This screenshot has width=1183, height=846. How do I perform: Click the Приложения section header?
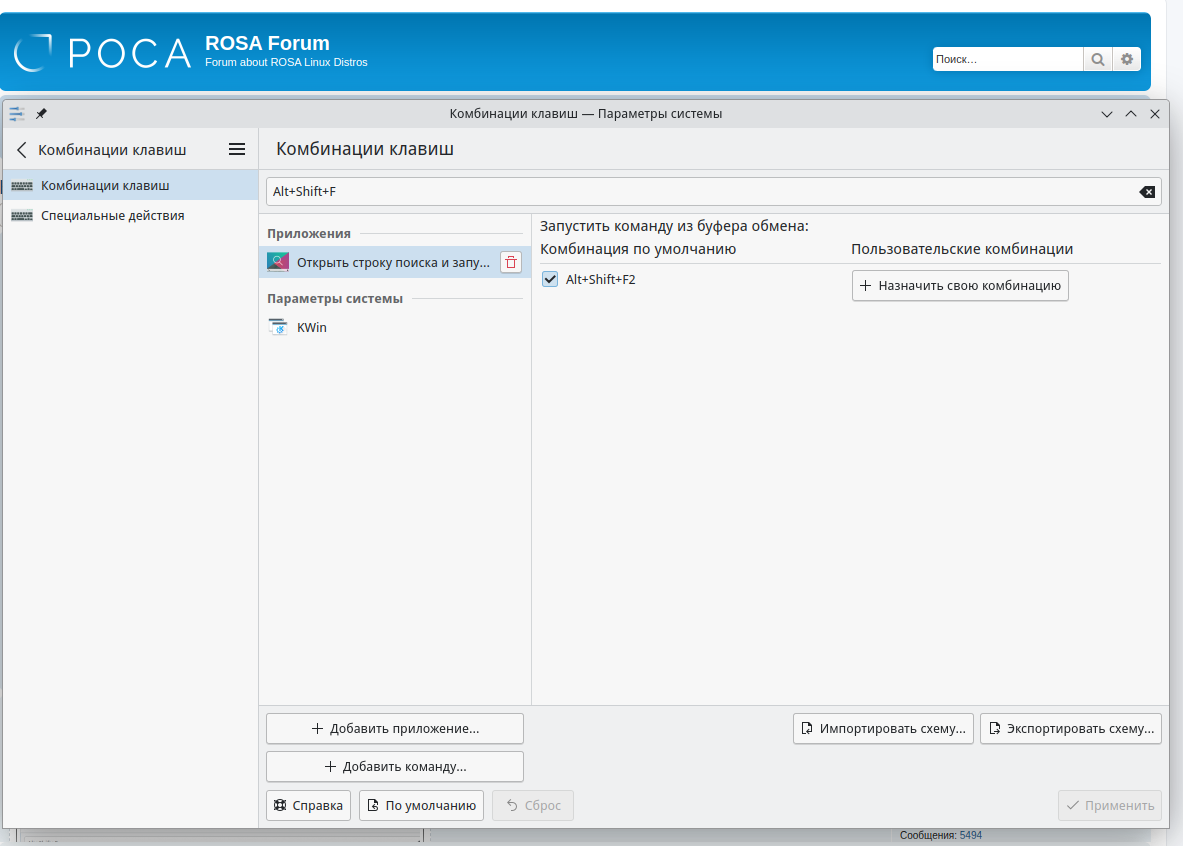(309, 234)
